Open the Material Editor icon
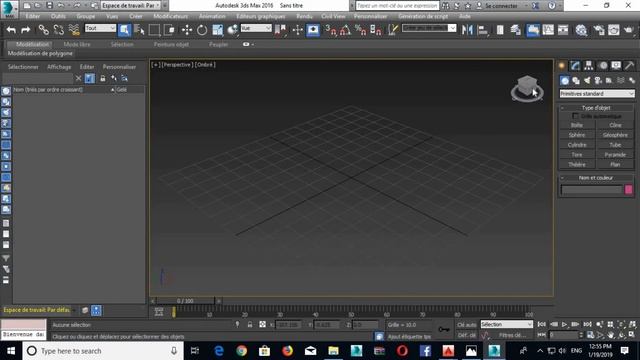This screenshot has width=640, height=360. [581, 30]
